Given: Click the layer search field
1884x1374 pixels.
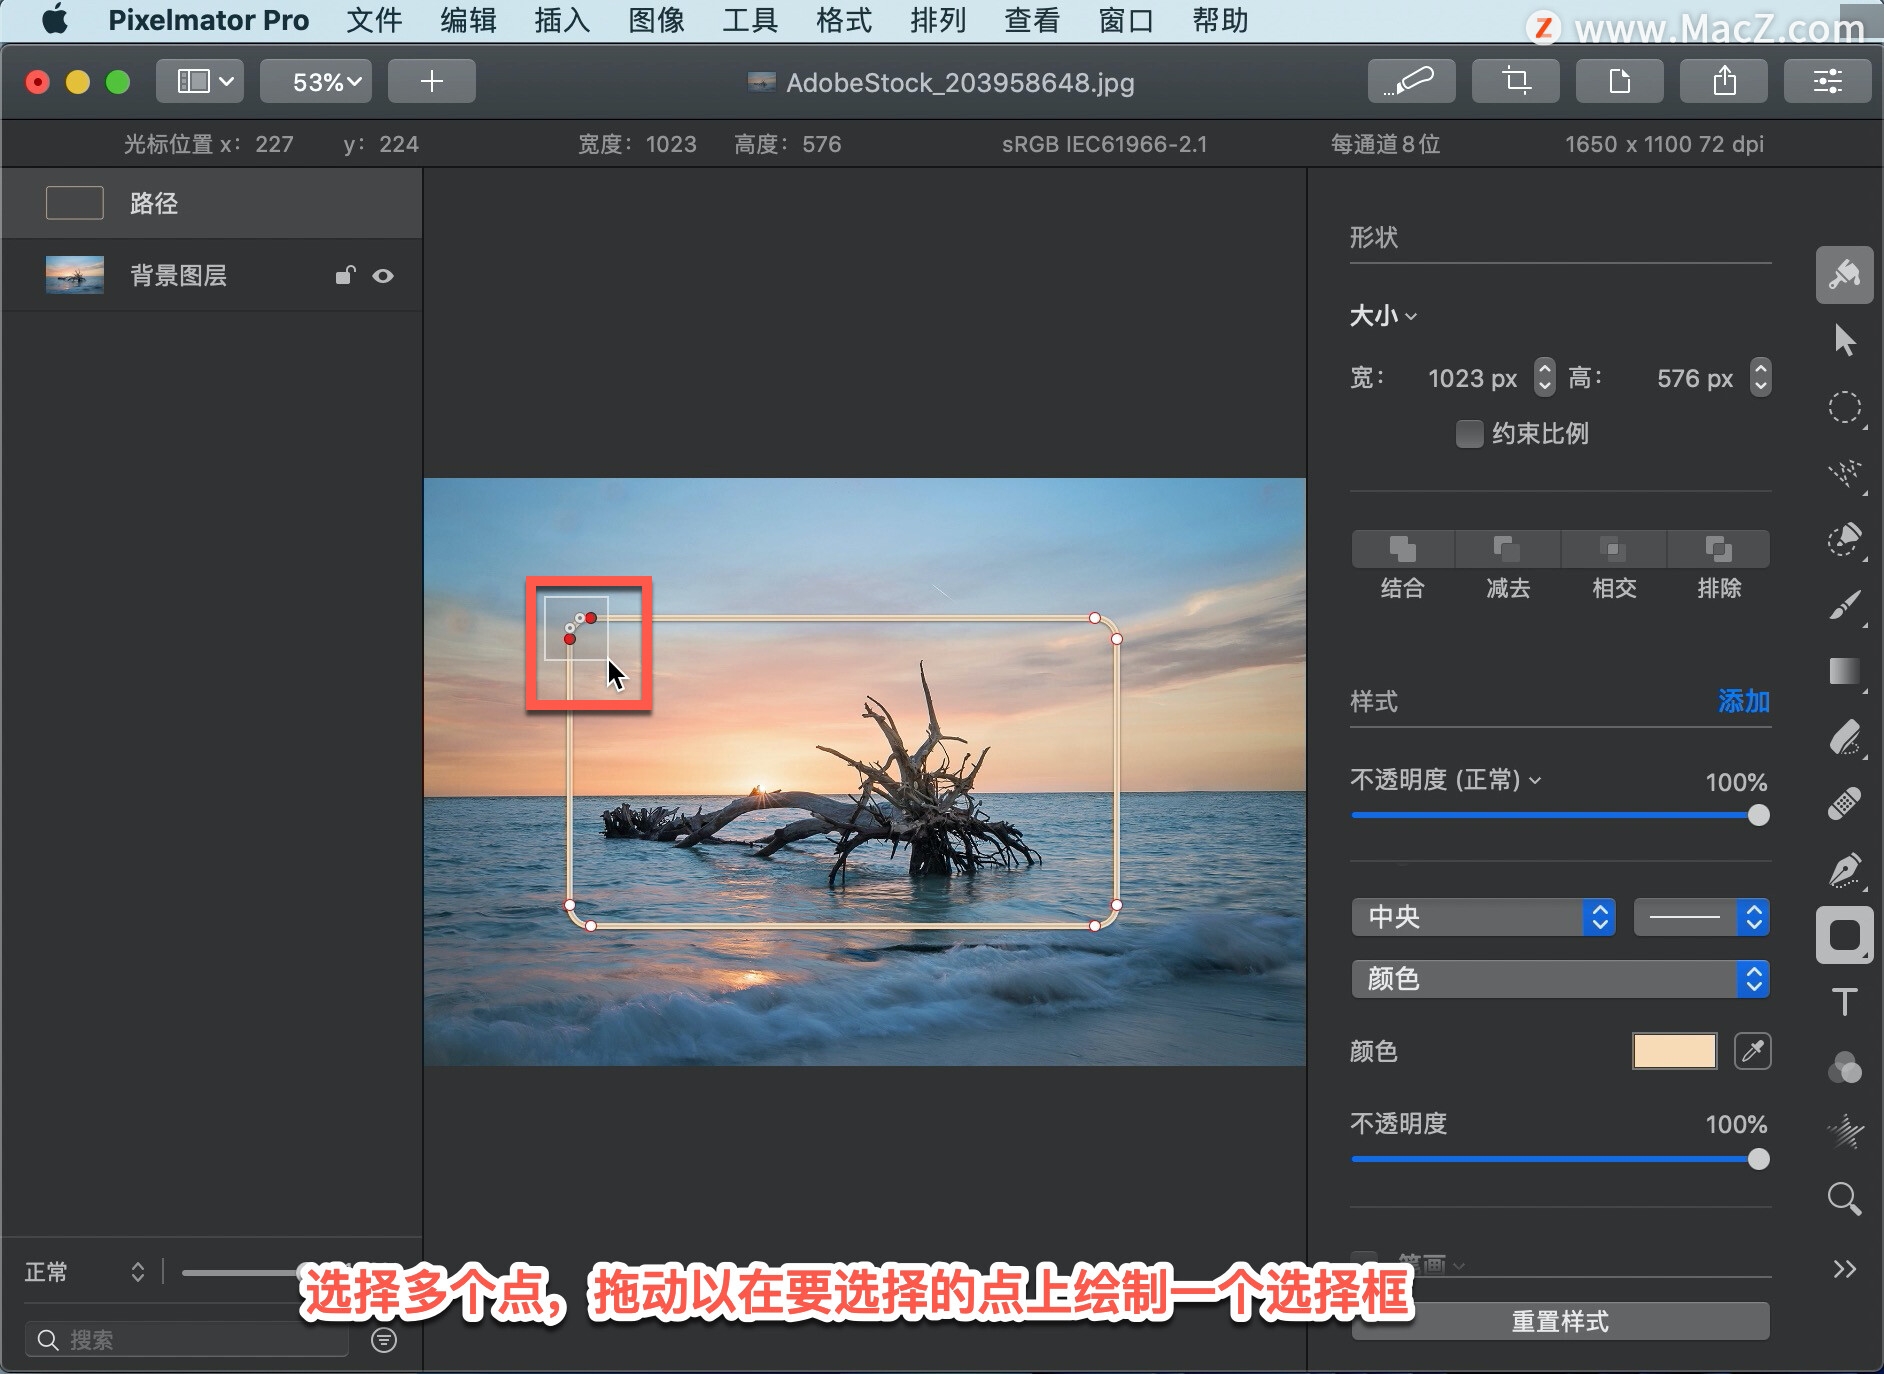Looking at the screenshot, I should pos(187,1340).
